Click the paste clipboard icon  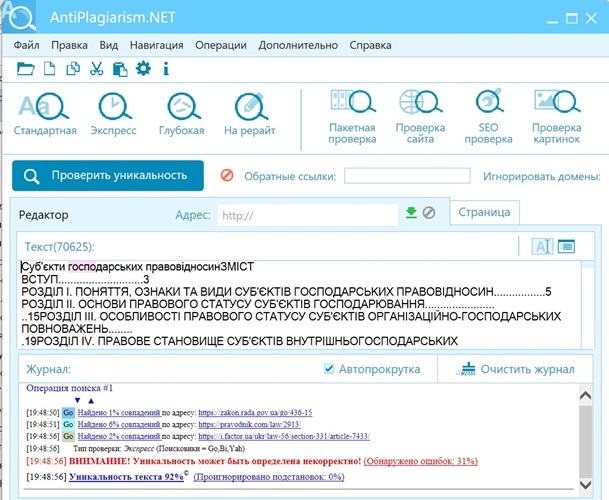tap(120, 70)
